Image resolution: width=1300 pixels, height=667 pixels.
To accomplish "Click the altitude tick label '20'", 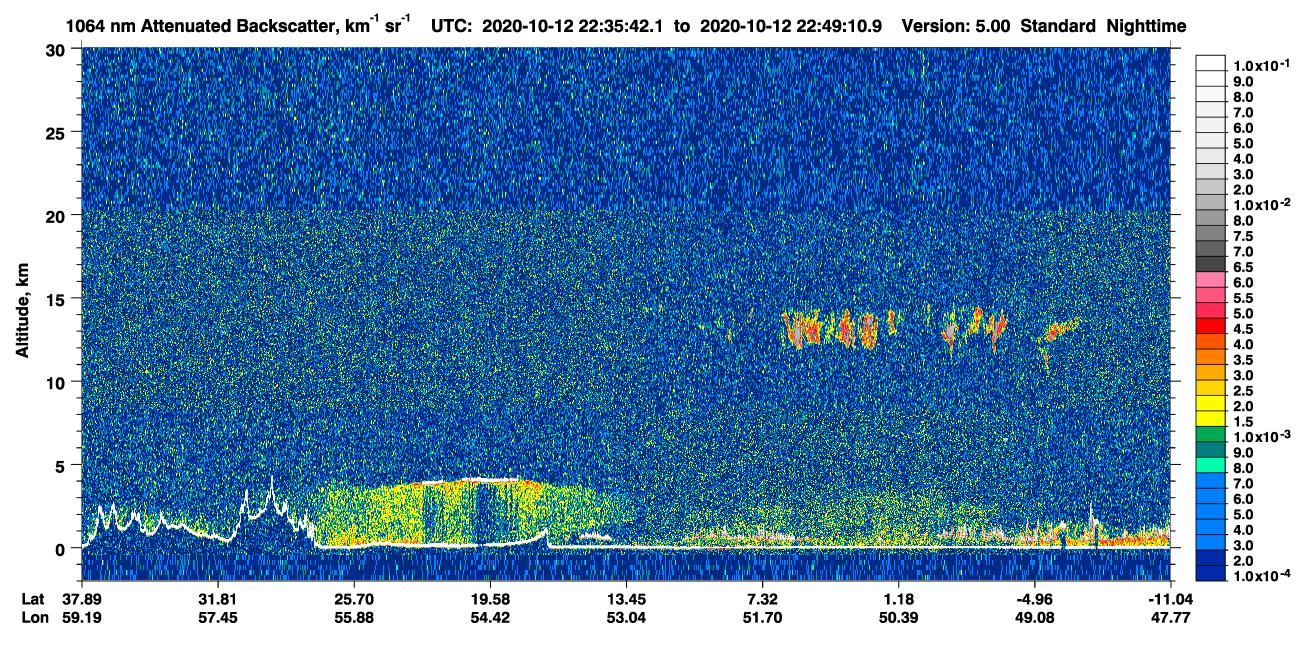I will point(57,216).
